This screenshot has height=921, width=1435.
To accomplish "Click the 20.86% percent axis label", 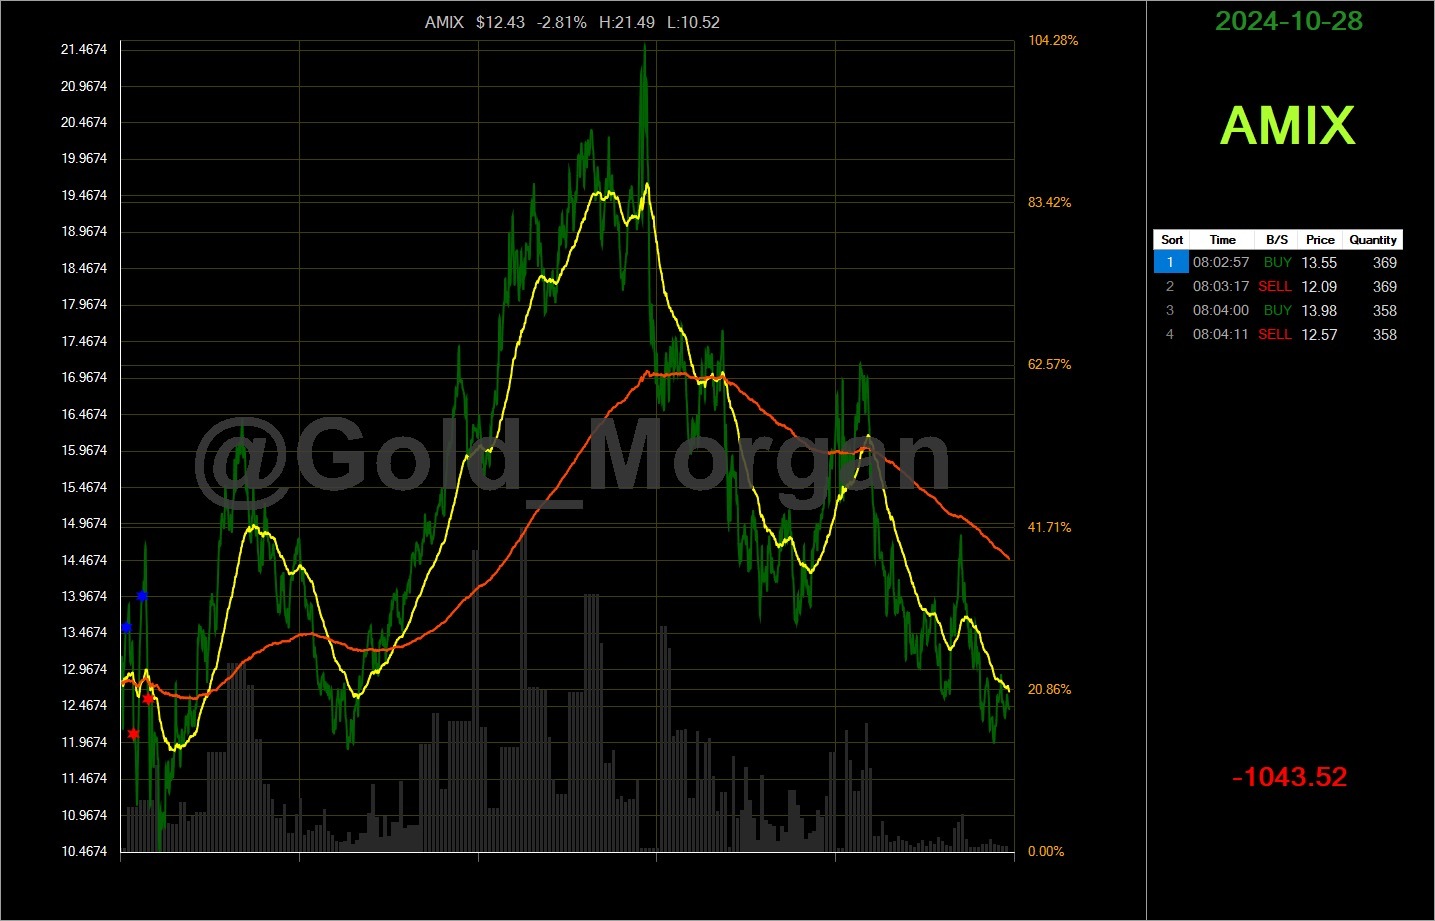I will tap(1049, 689).
